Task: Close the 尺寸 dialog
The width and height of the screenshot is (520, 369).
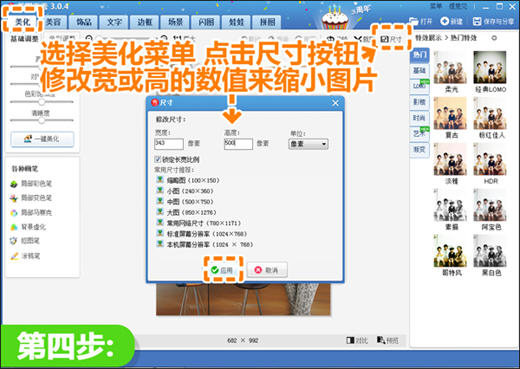Action: 335,103
